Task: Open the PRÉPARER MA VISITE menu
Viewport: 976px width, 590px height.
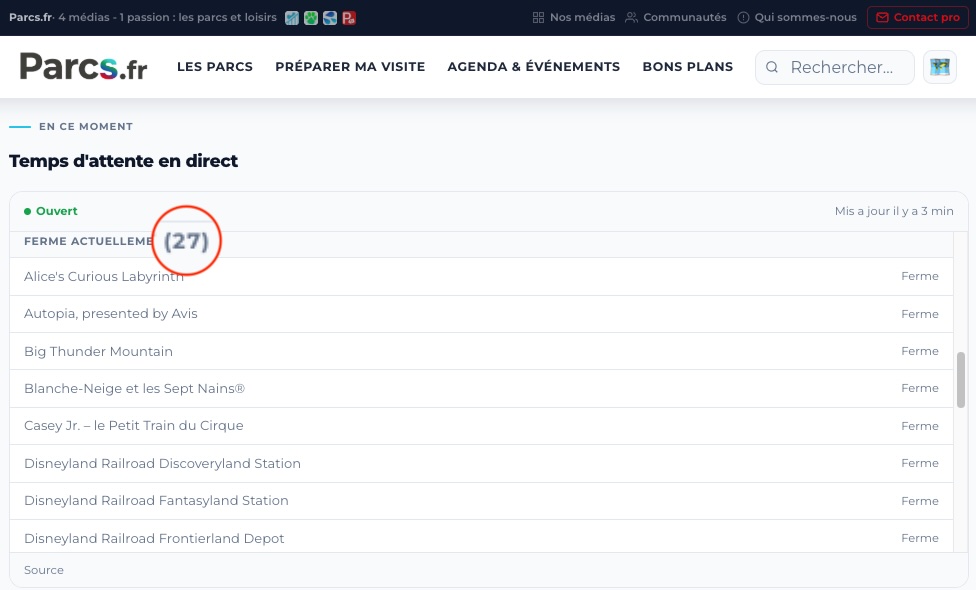Action: pos(350,67)
